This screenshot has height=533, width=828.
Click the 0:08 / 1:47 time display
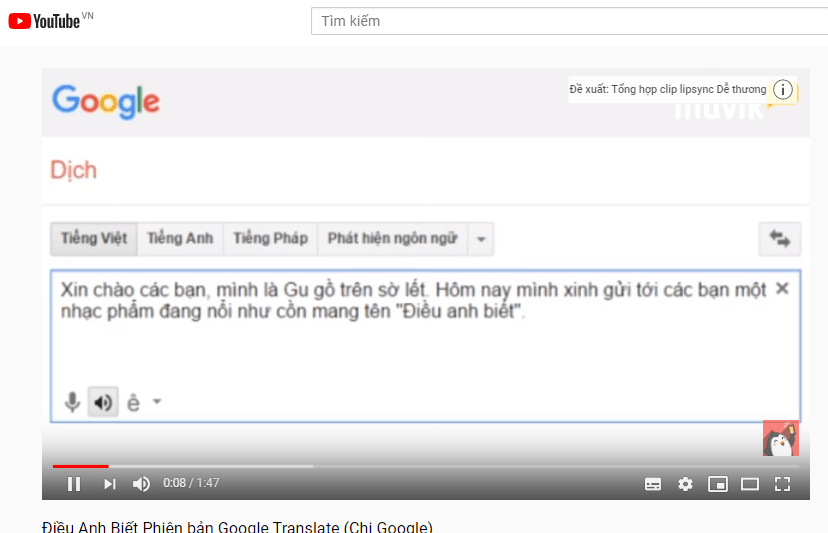point(191,483)
